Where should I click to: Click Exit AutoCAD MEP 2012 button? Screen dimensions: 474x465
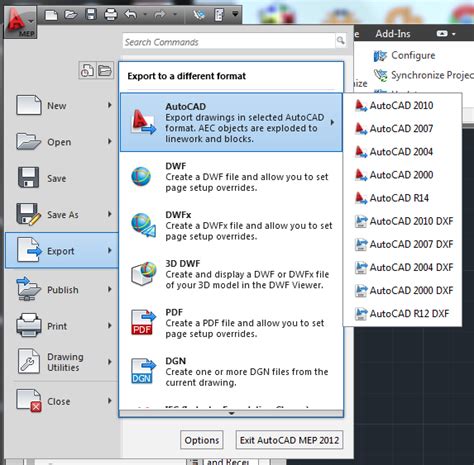(x=289, y=440)
